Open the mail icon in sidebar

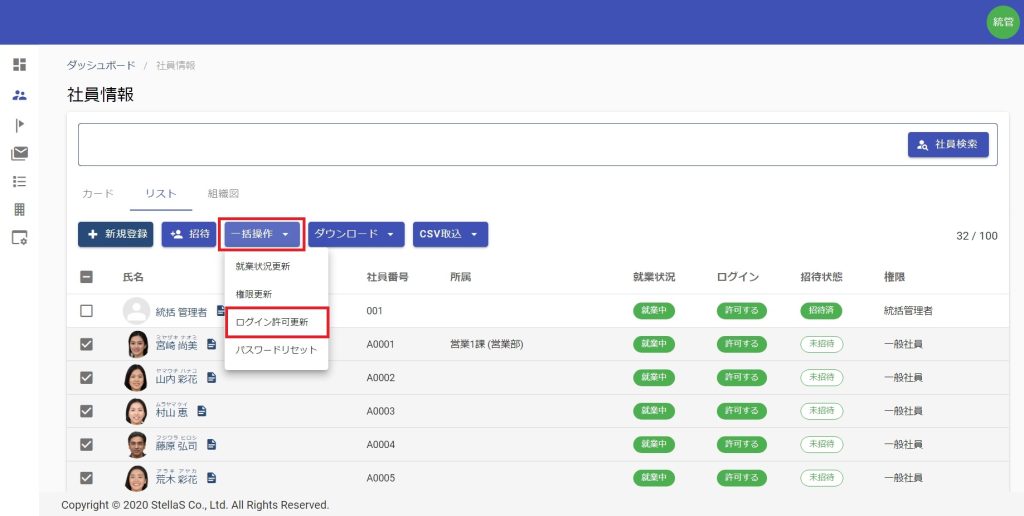19,153
